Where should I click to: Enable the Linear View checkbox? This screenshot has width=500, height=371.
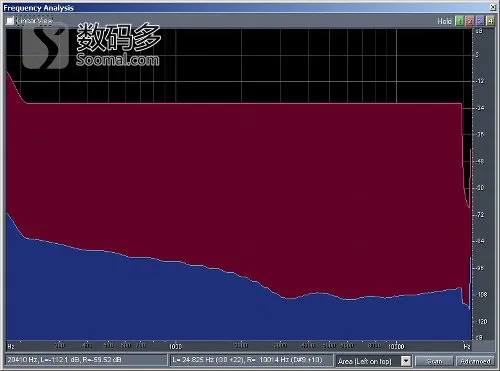tap(10, 21)
